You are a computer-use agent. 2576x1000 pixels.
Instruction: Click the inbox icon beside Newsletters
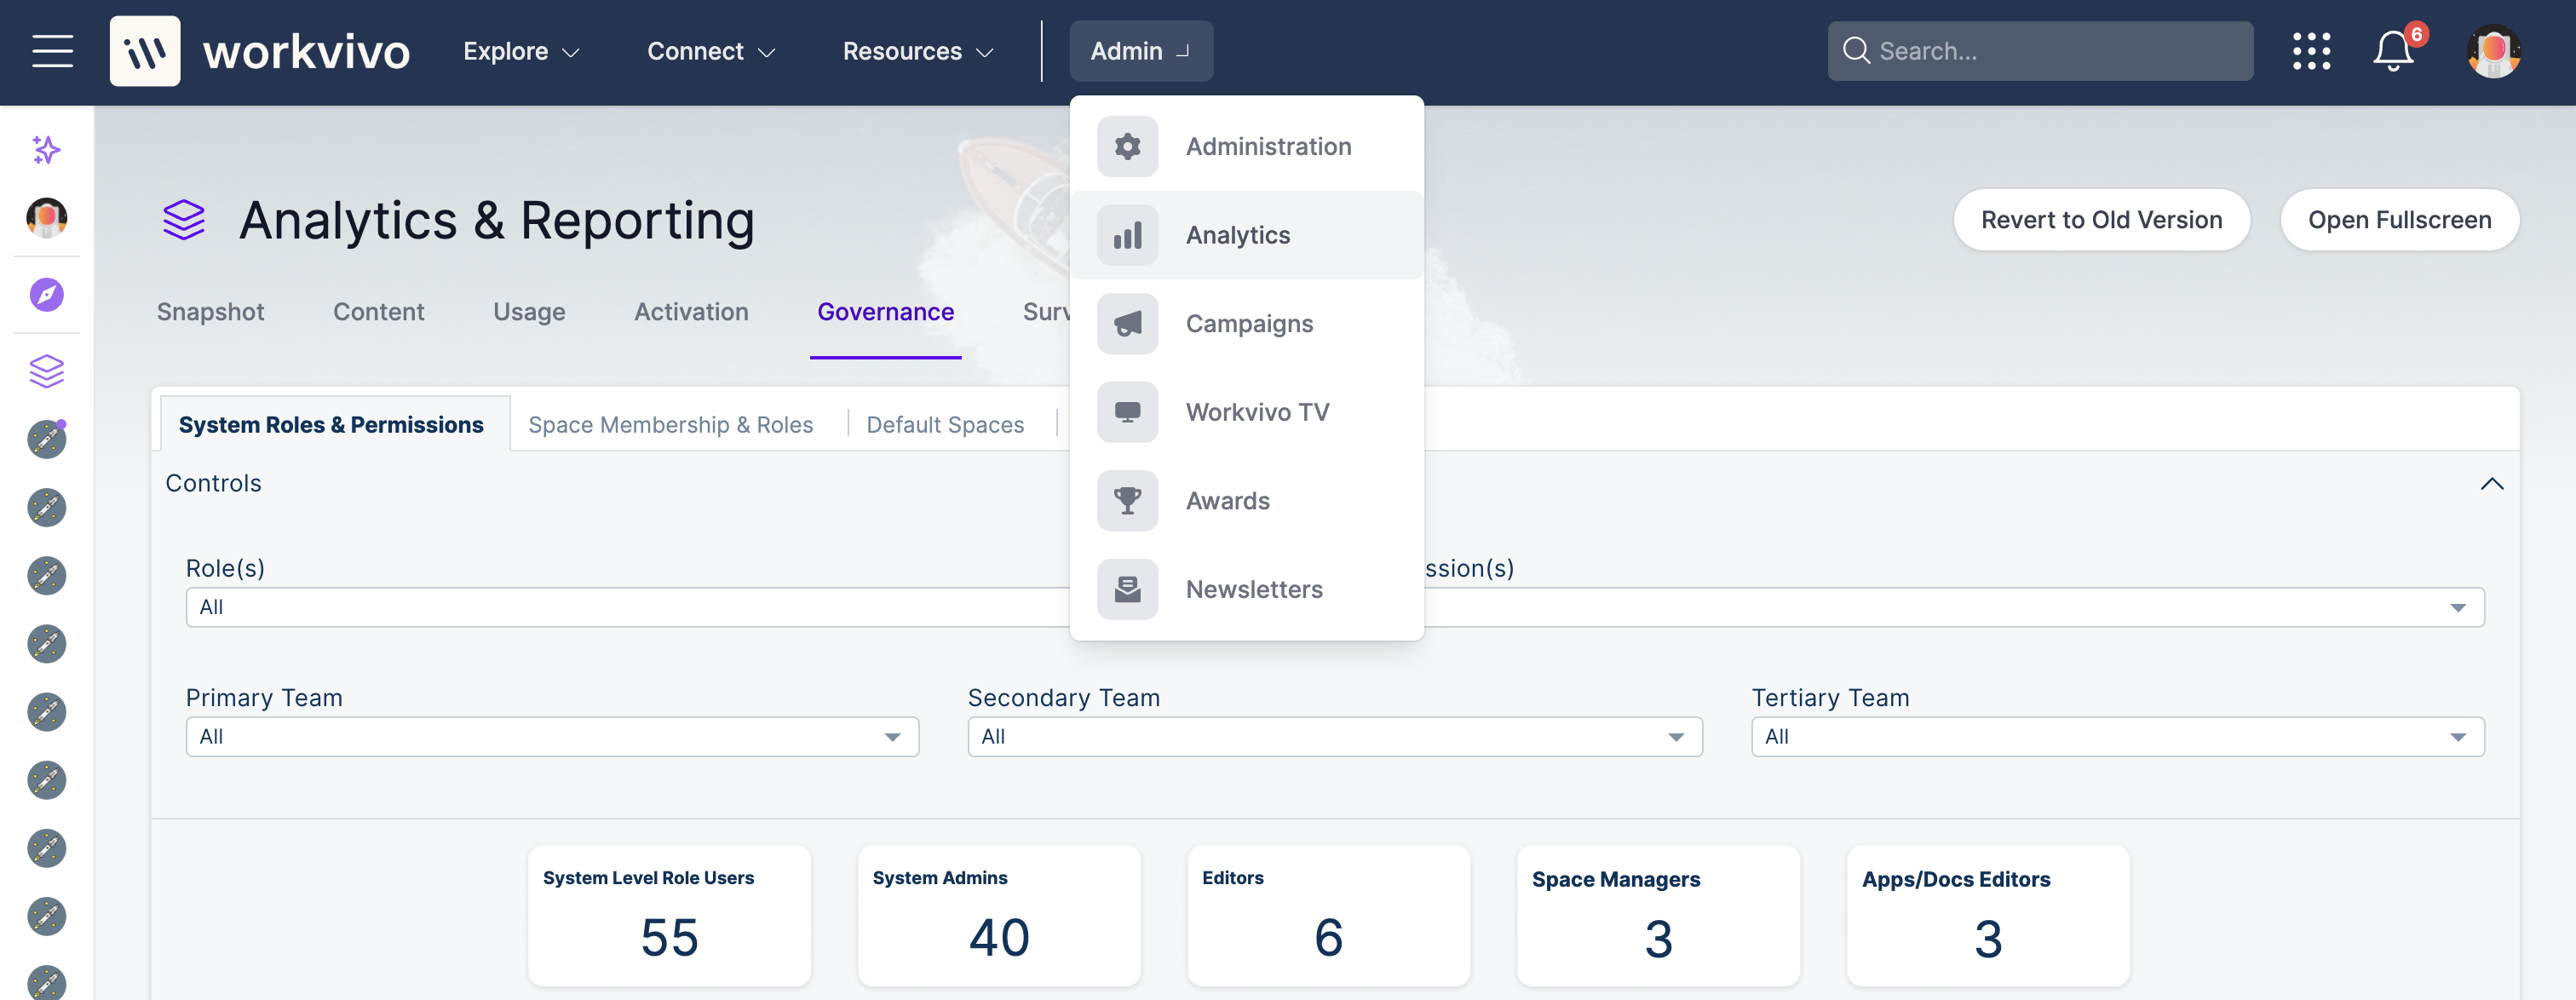click(1127, 589)
